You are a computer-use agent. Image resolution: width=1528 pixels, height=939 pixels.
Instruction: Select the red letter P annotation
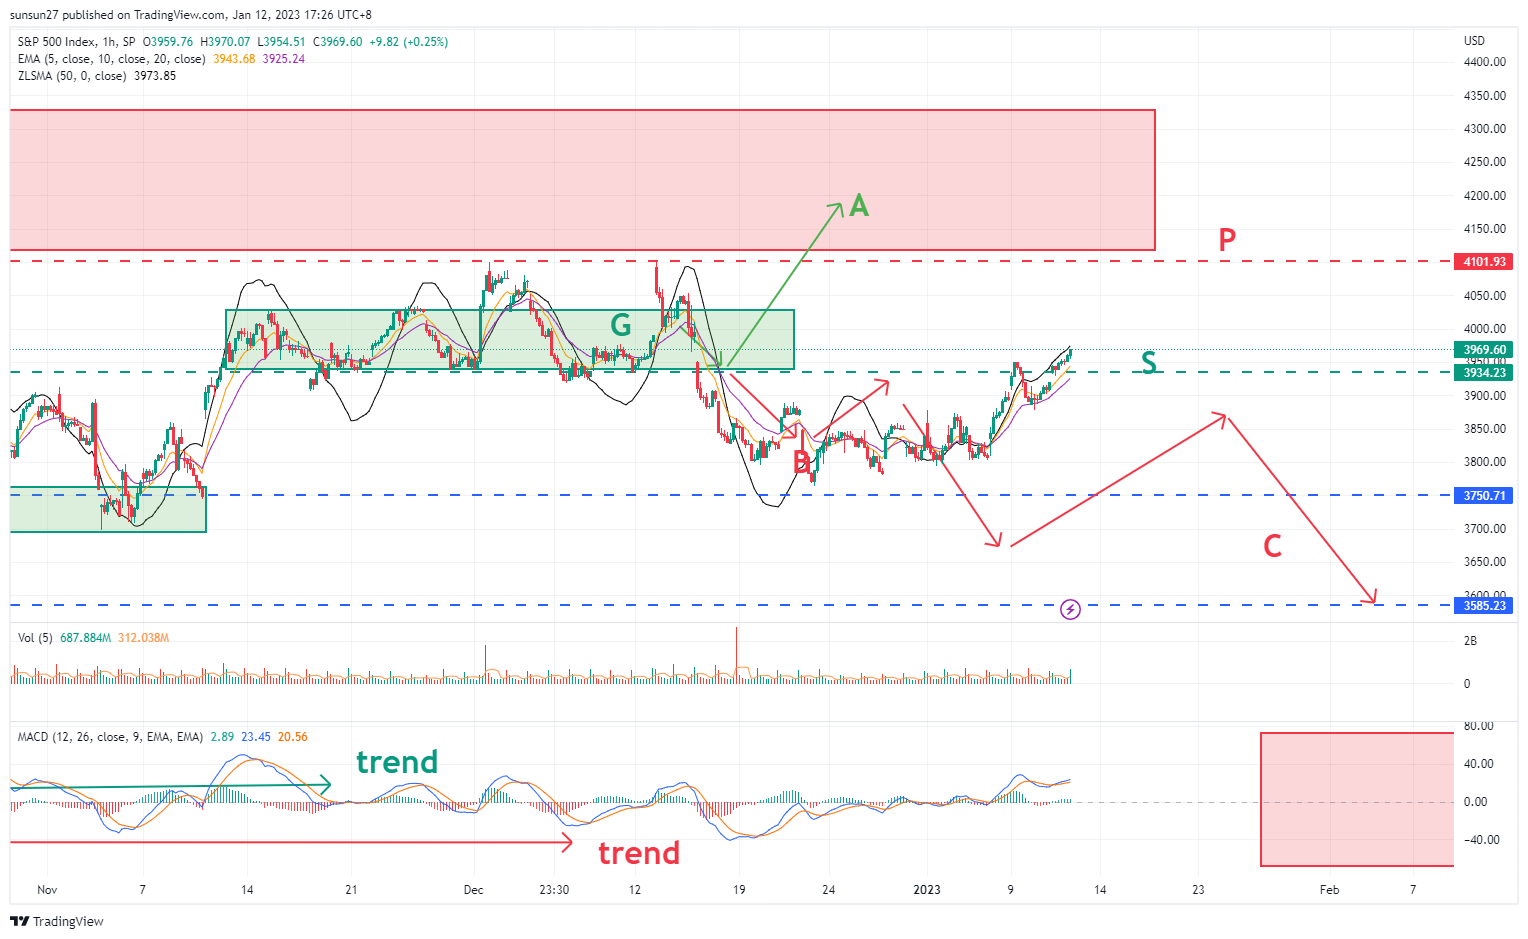click(x=1227, y=240)
